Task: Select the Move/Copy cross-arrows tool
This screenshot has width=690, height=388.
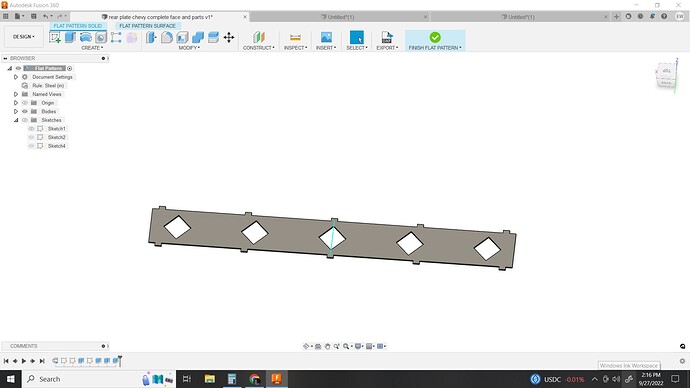Action: coord(229,37)
